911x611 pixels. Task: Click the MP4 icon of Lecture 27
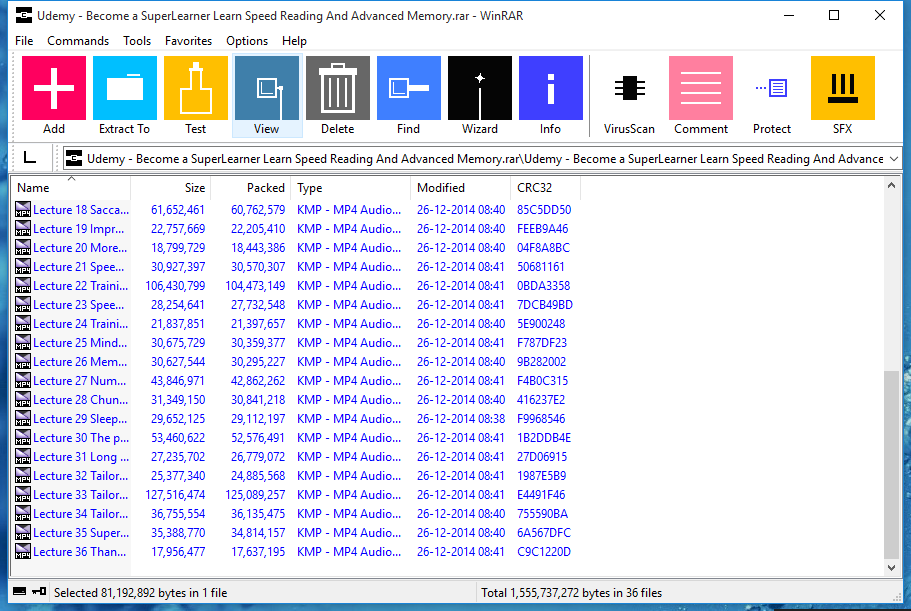[23, 380]
